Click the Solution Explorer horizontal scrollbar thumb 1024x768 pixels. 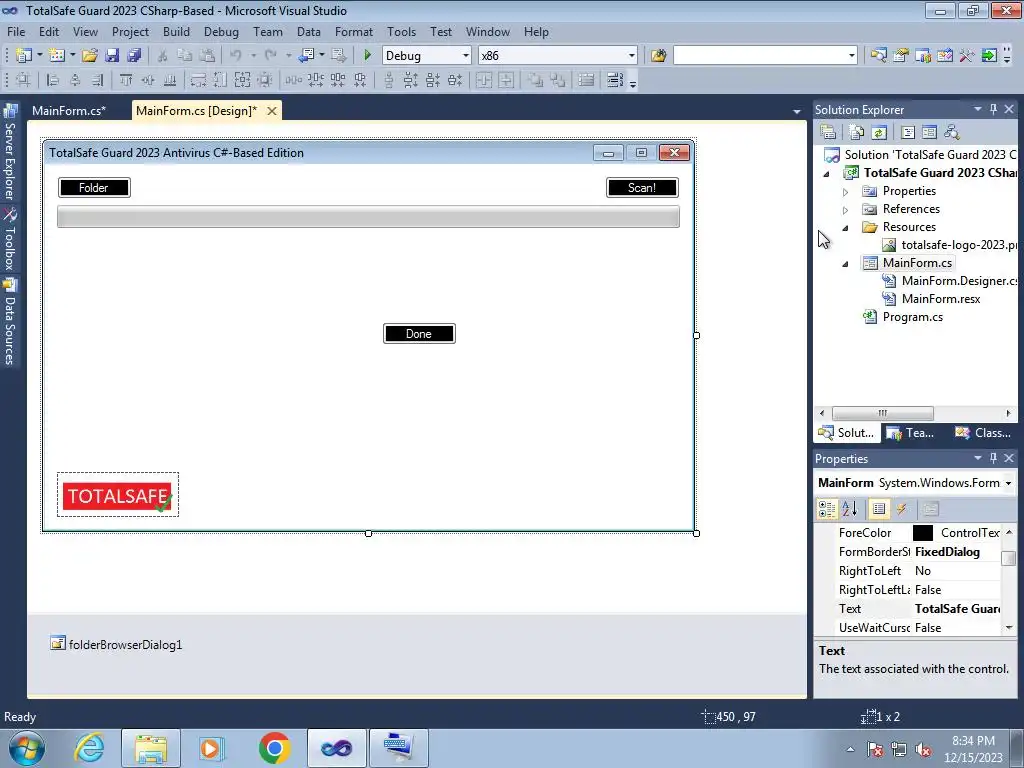882,413
